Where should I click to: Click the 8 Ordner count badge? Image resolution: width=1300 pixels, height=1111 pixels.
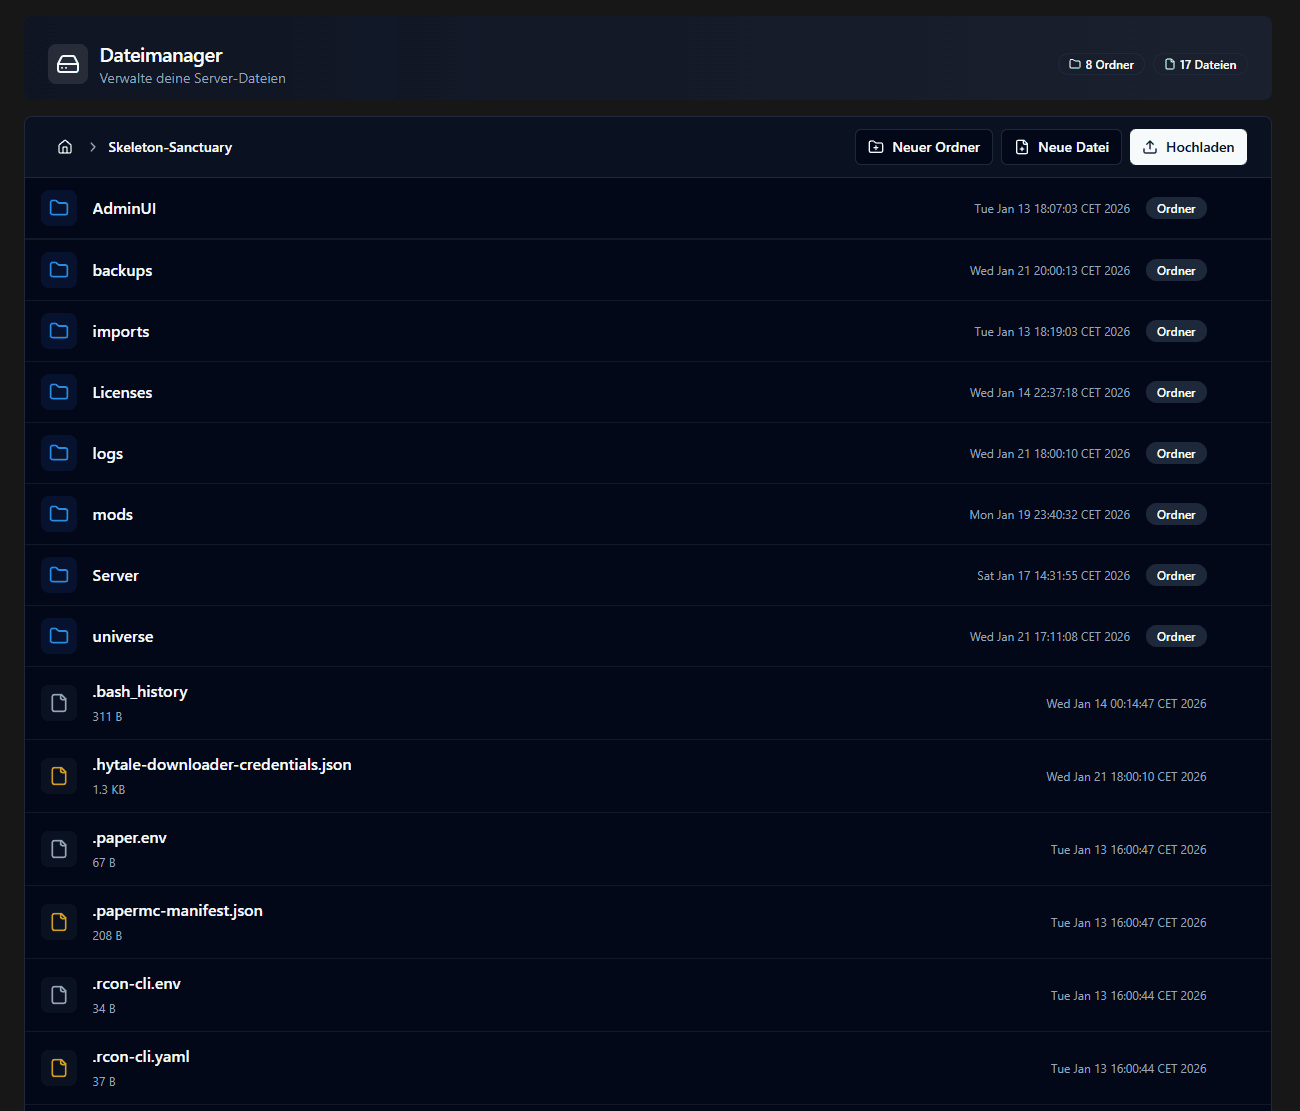pos(1101,65)
